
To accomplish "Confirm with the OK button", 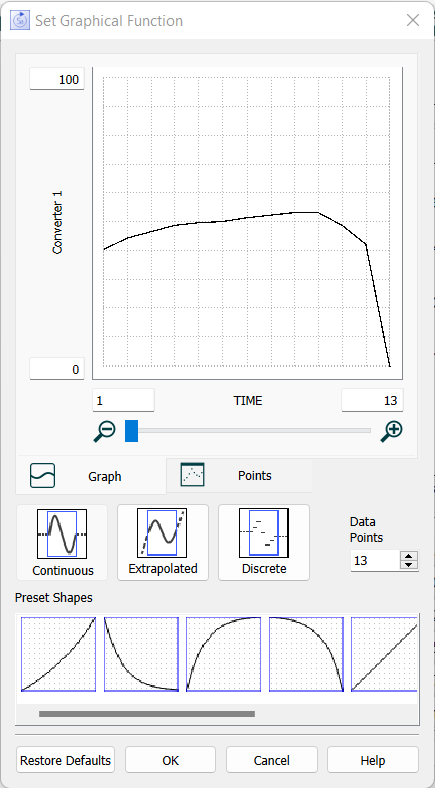I will click(170, 760).
